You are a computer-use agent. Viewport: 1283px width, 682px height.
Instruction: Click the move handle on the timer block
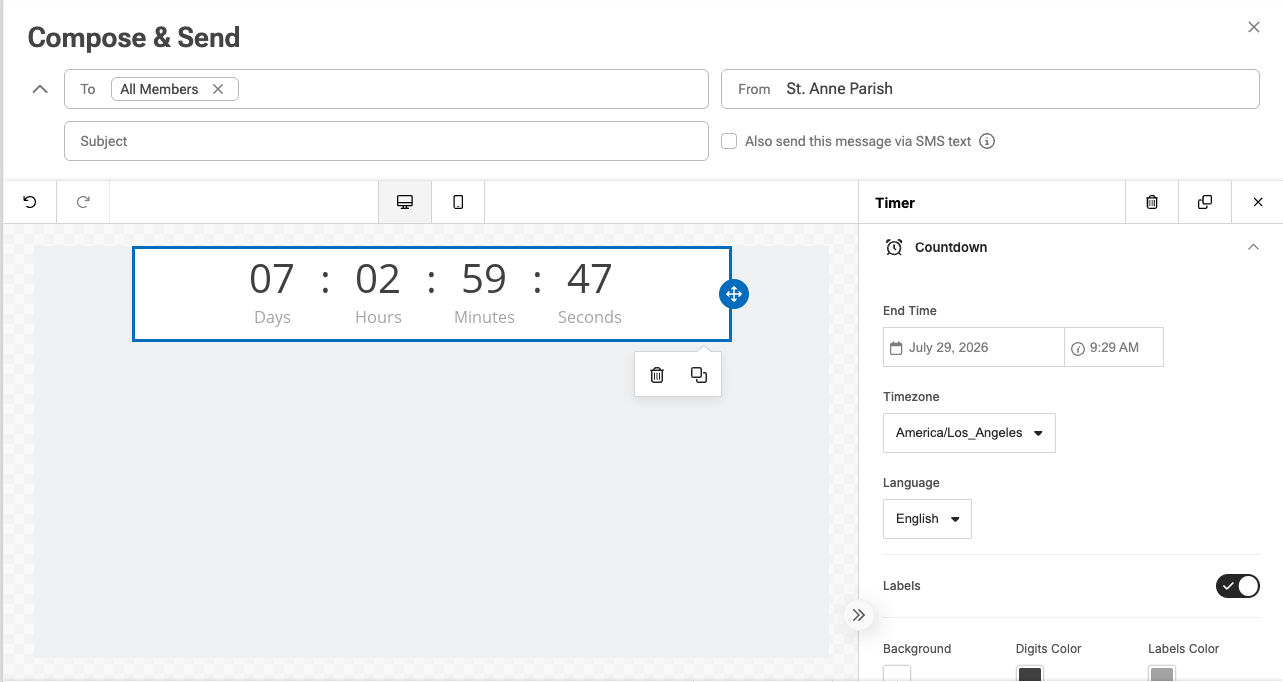734,294
